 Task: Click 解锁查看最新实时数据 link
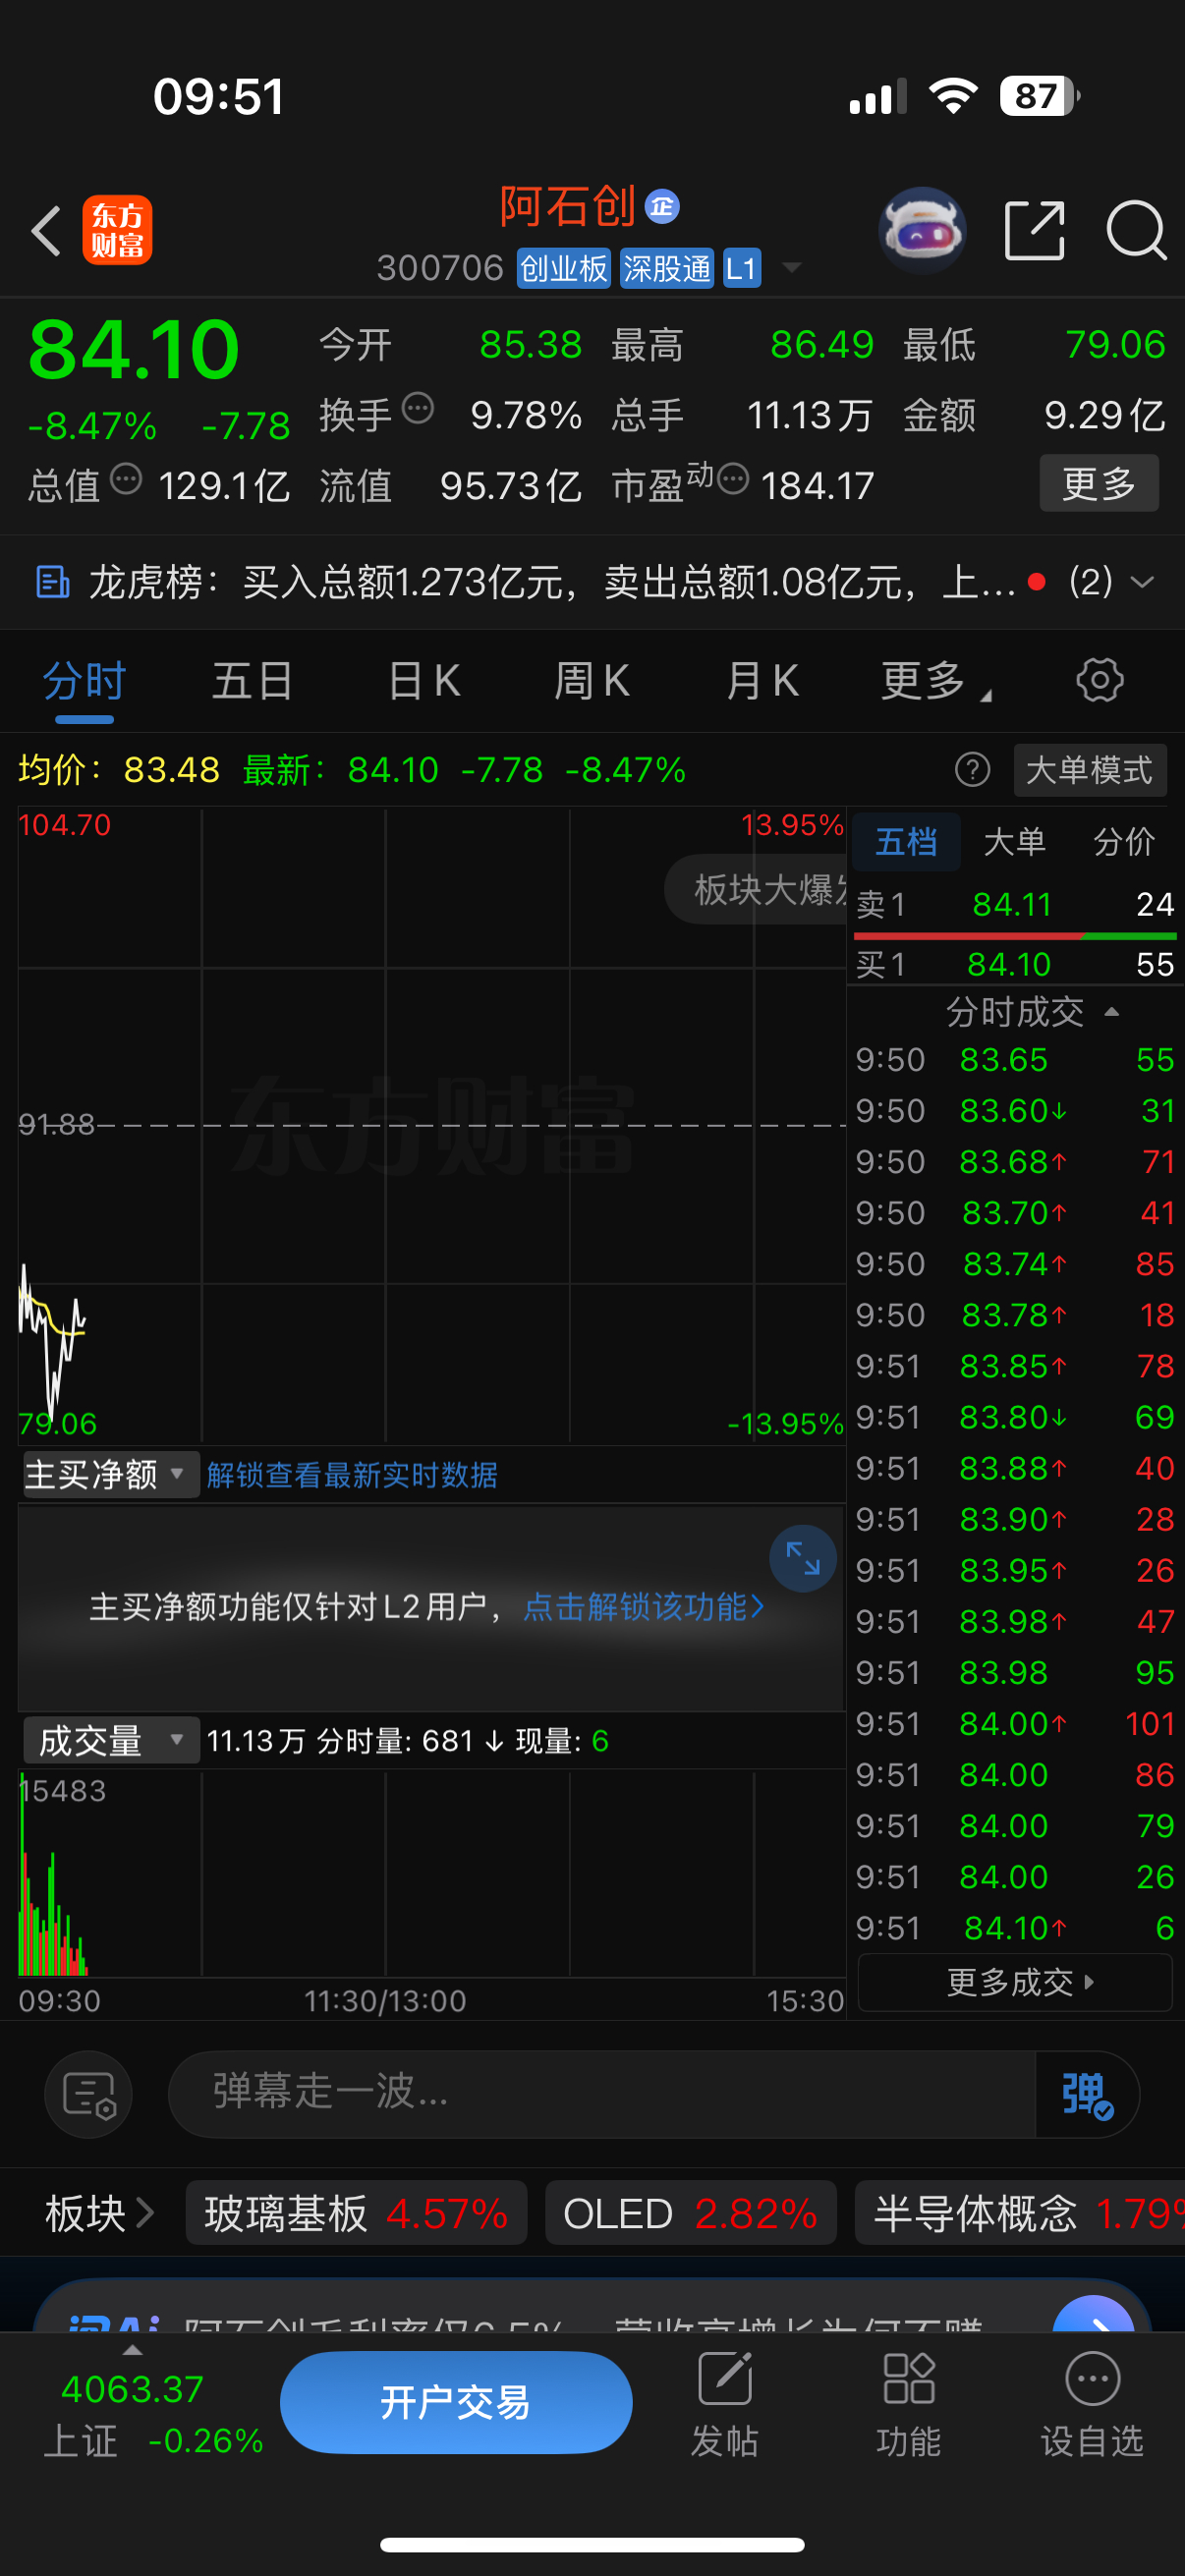coord(352,1474)
